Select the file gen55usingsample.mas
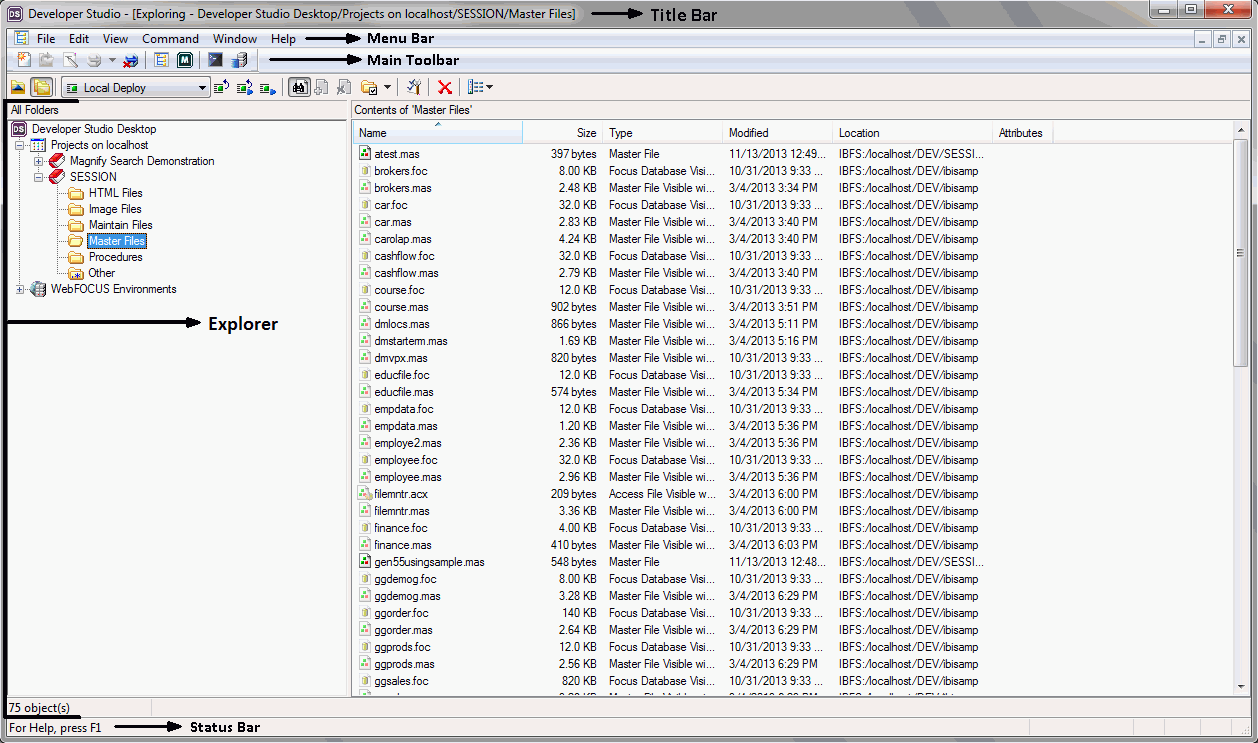Screen dimensions: 1258x743 429,562
